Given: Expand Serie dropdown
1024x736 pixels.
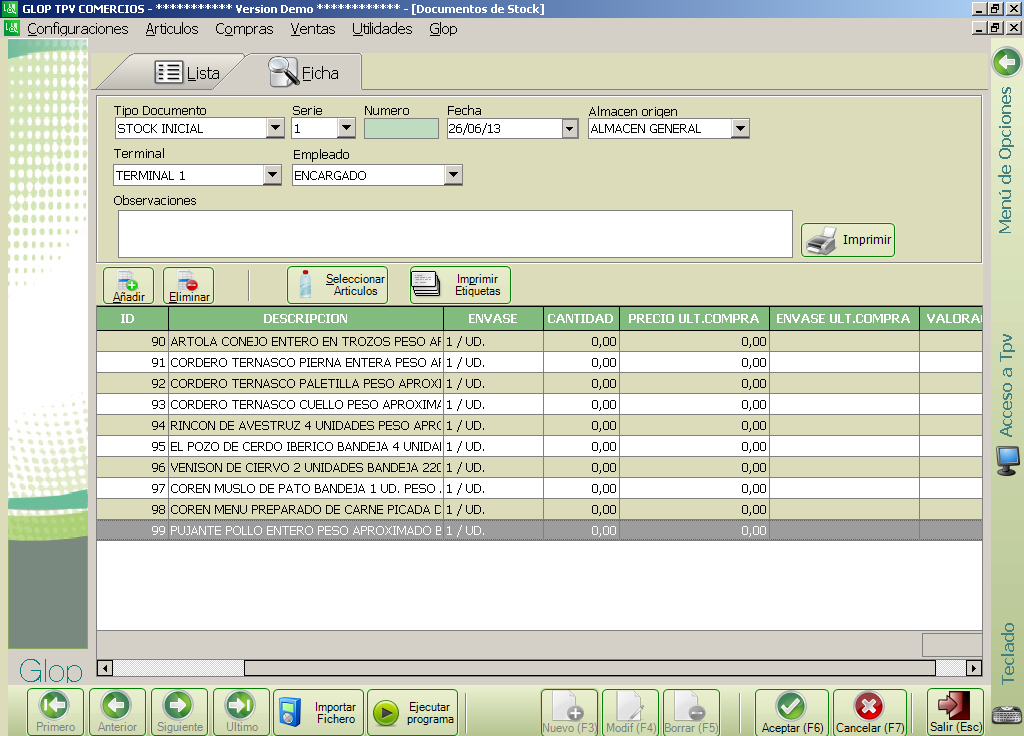Looking at the screenshot, I should (346, 128).
